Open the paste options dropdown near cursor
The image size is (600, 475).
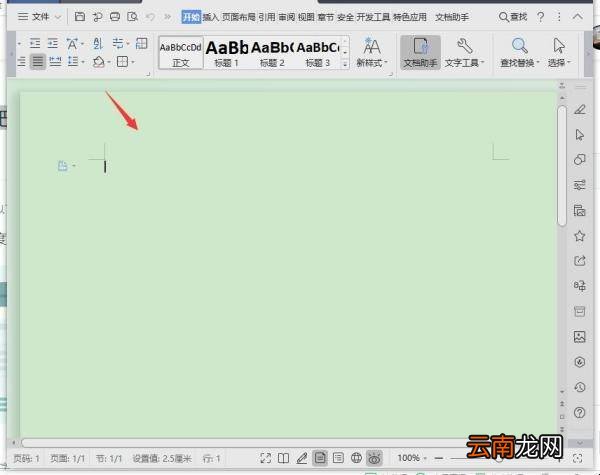(x=74, y=166)
